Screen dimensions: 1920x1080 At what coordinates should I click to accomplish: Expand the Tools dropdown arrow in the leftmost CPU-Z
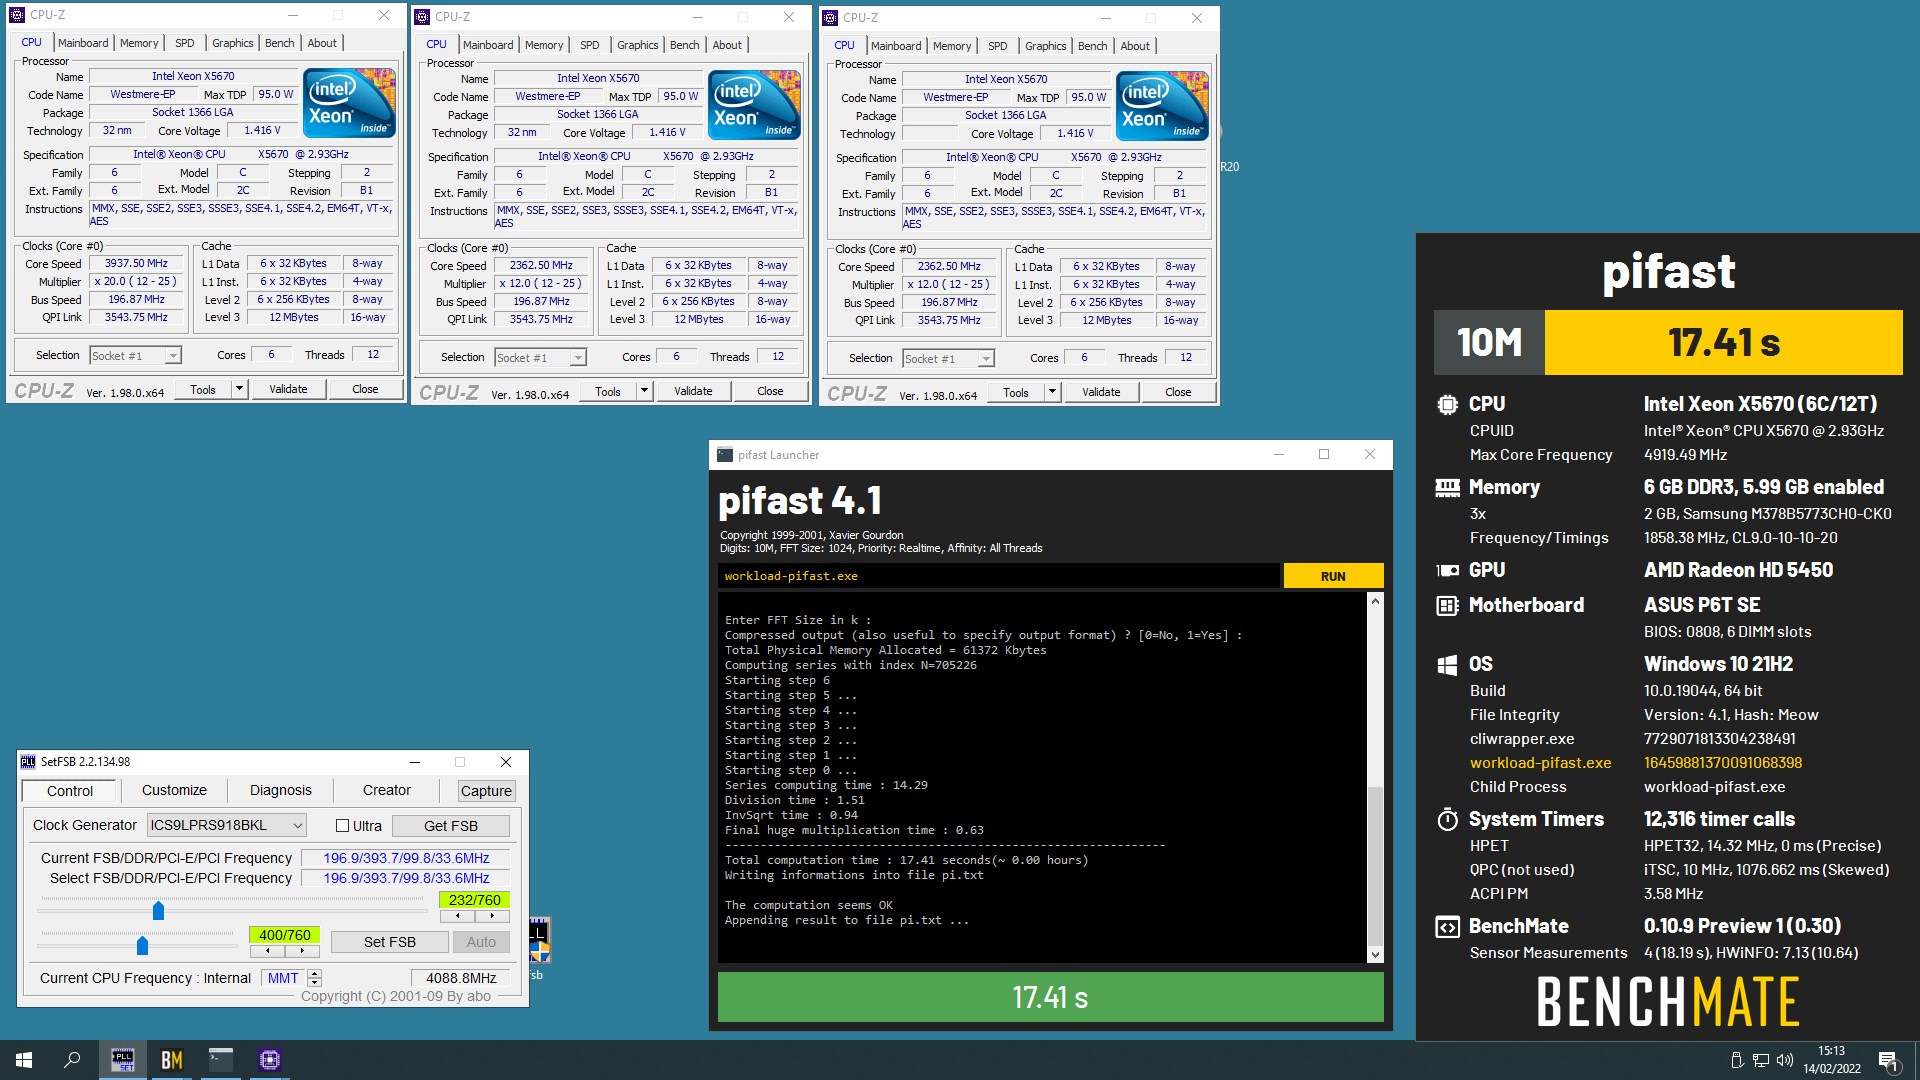[239, 389]
